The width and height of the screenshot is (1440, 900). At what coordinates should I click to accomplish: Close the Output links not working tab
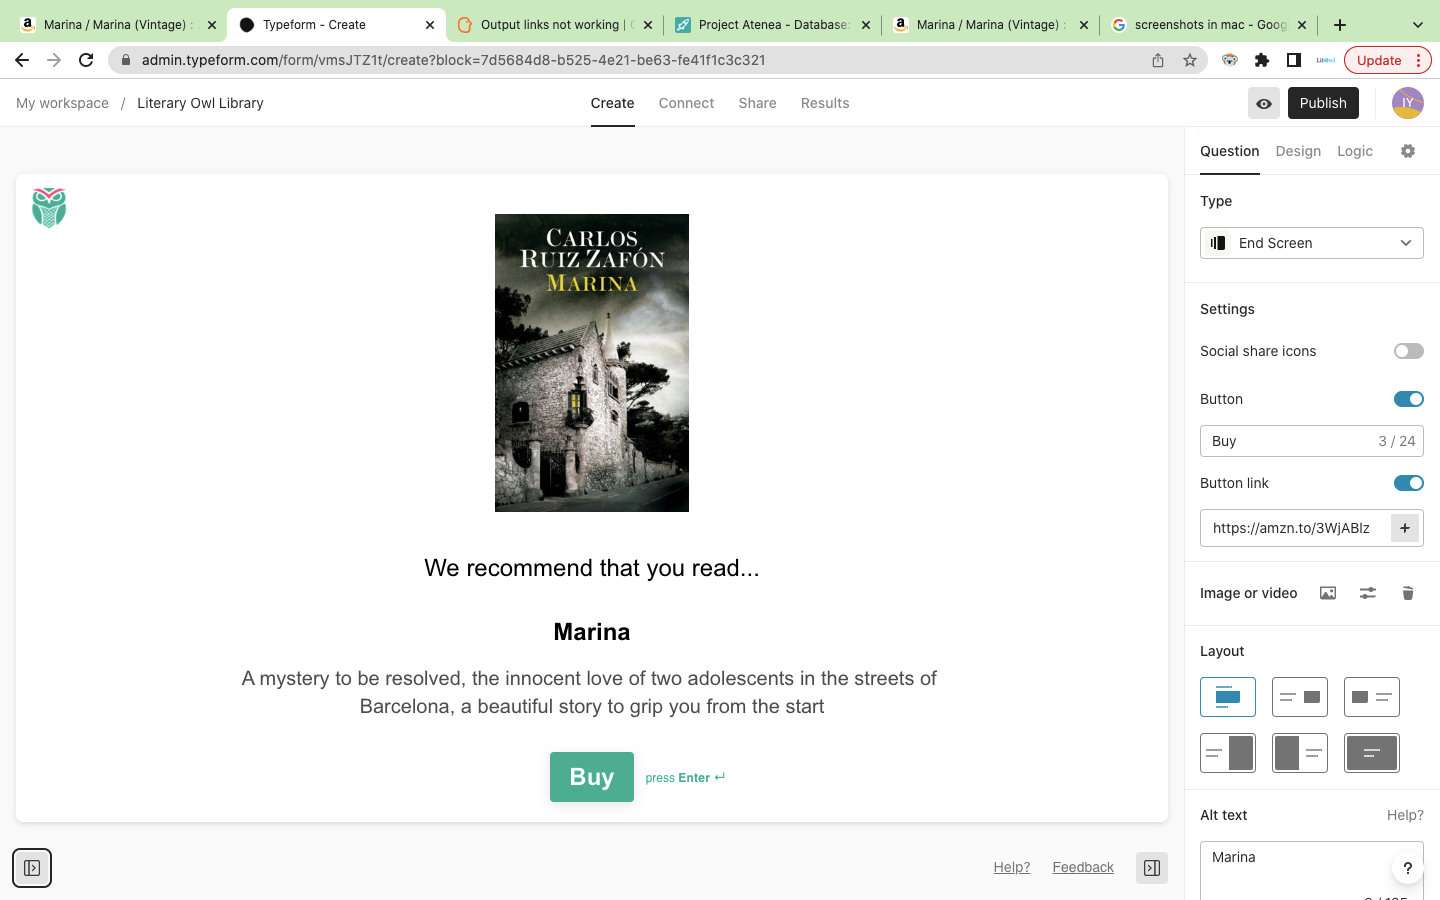point(648,25)
